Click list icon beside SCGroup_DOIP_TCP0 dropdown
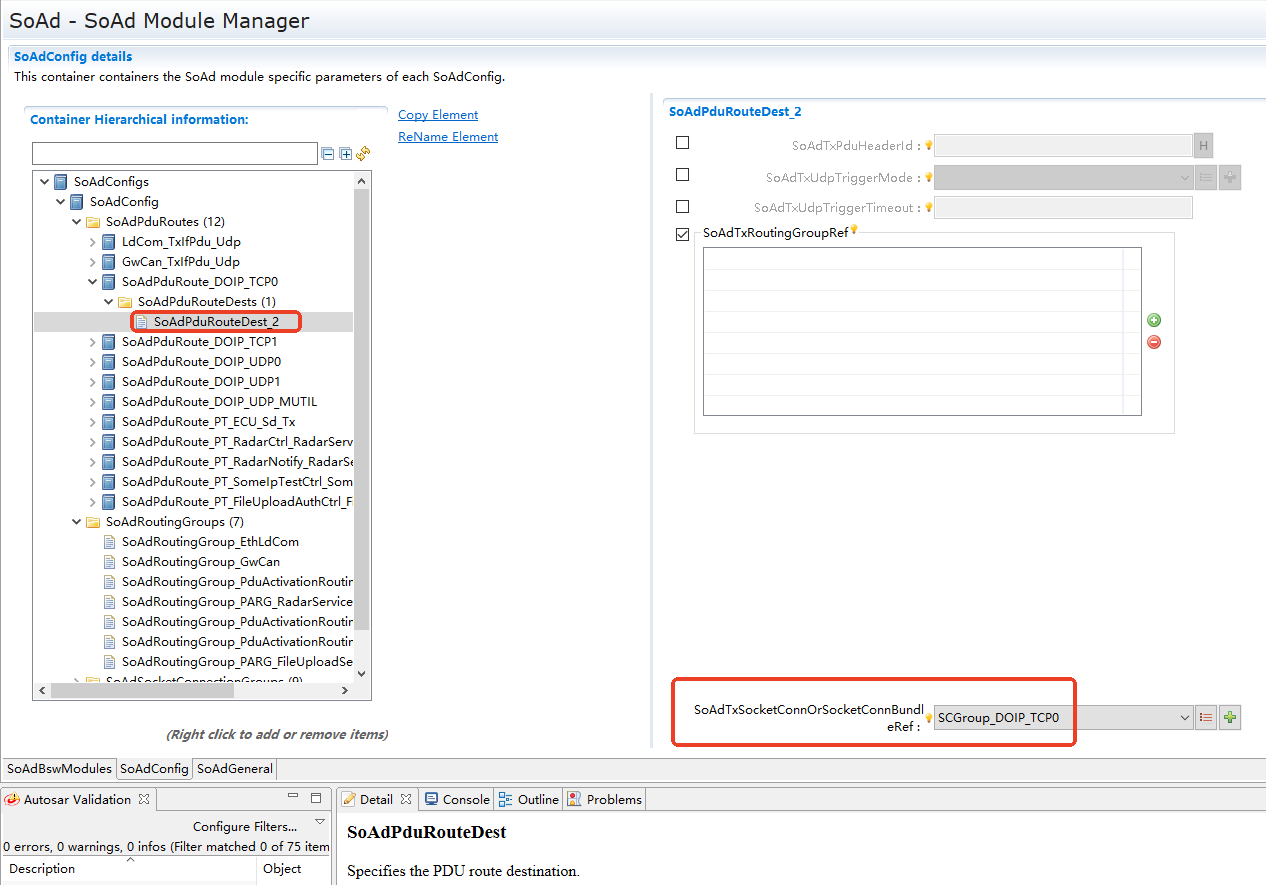The width and height of the screenshot is (1266, 885). pos(1206,717)
